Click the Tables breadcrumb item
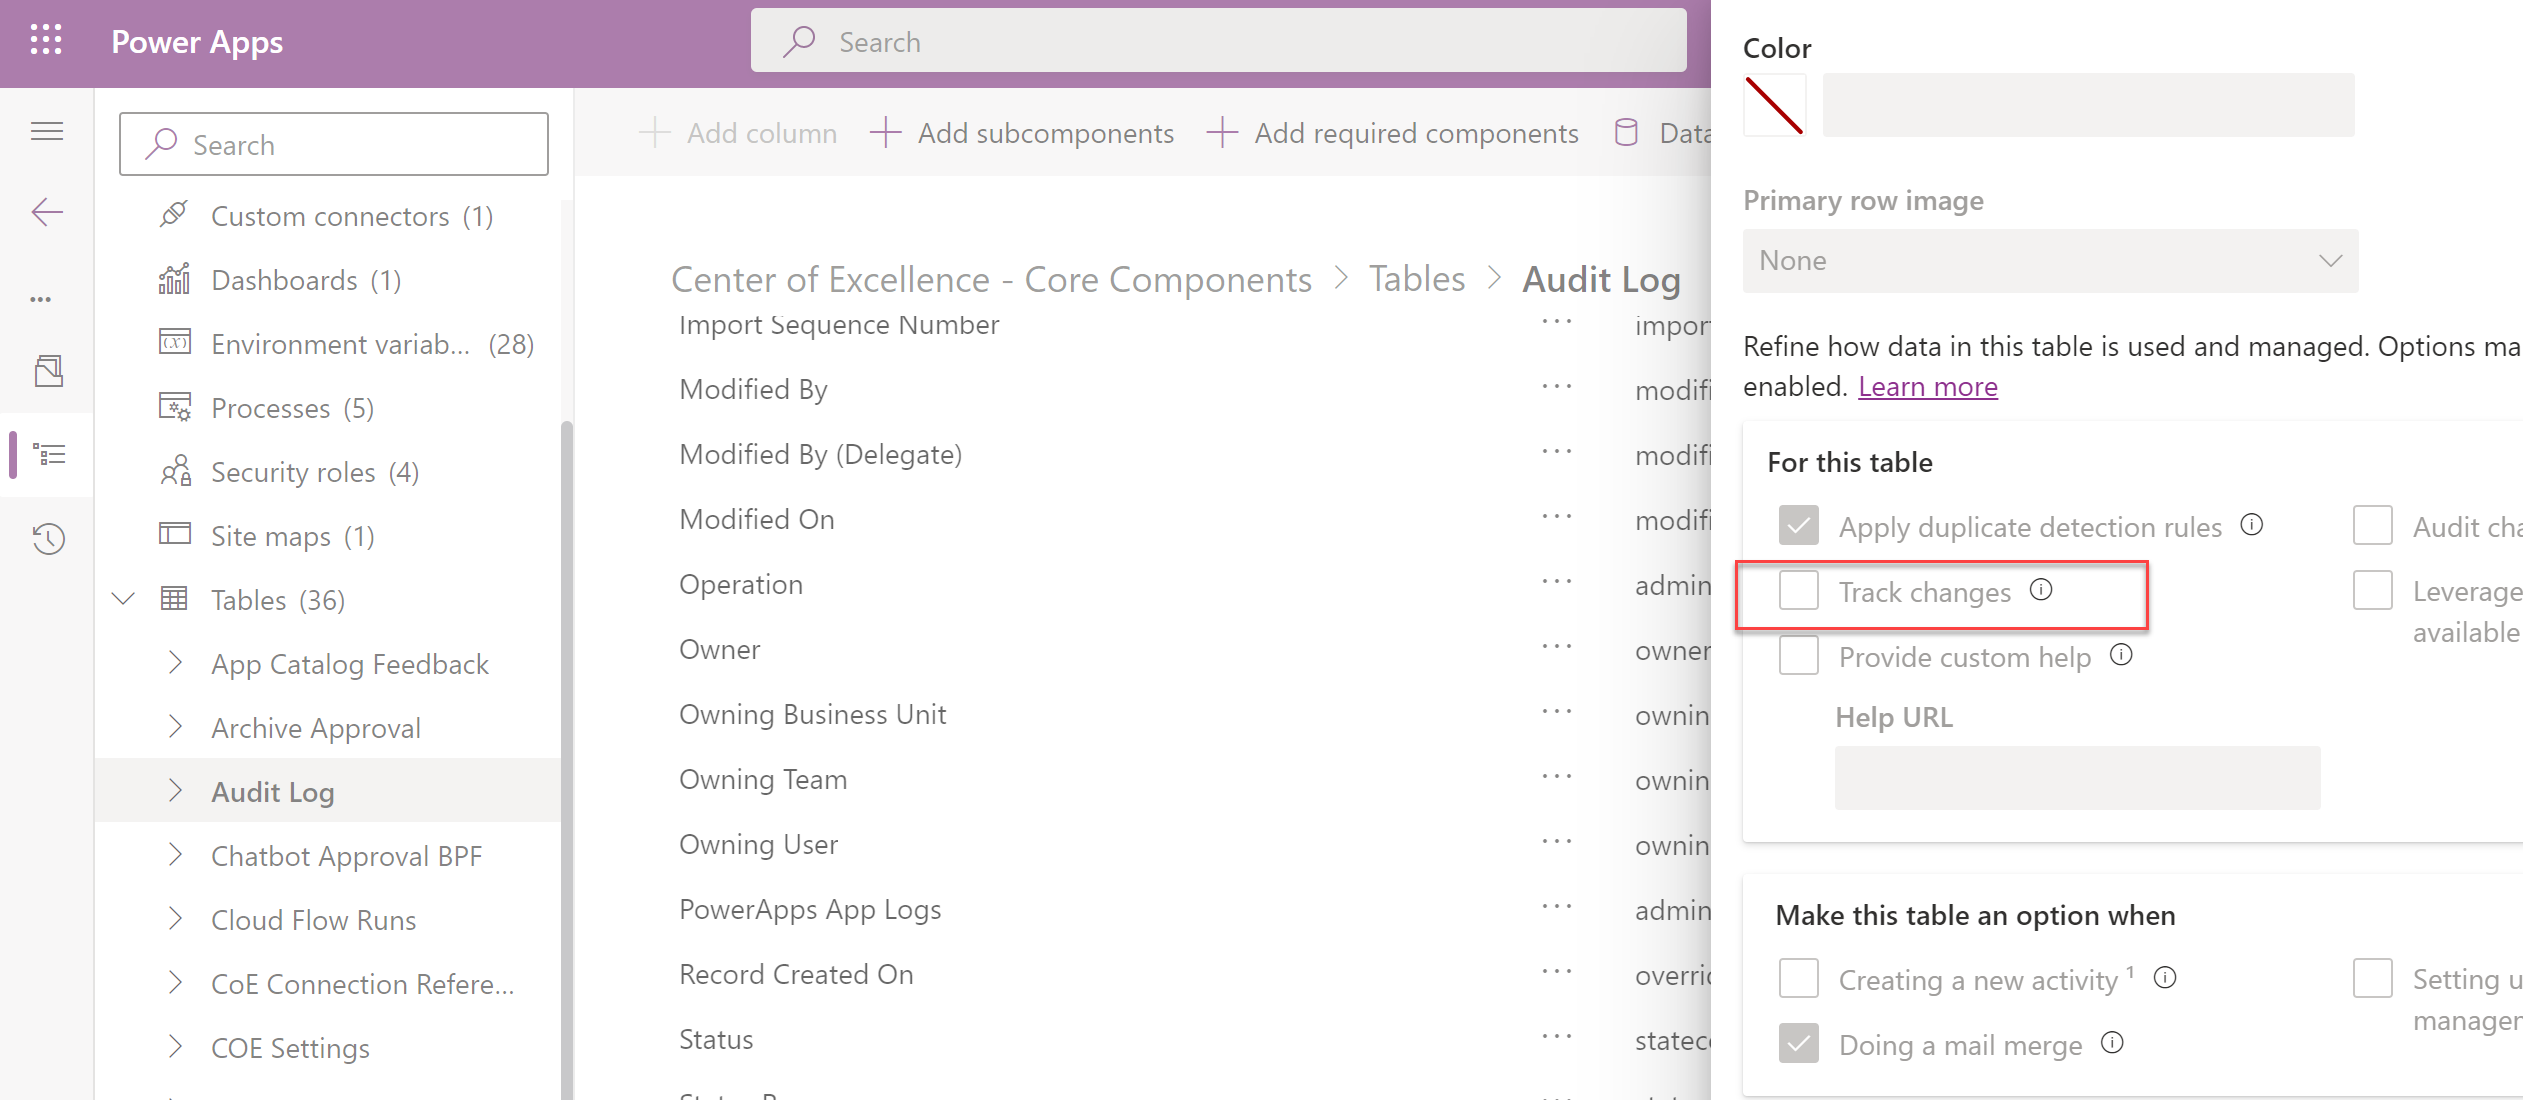Viewport: 2523px width, 1100px height. 1416,279
